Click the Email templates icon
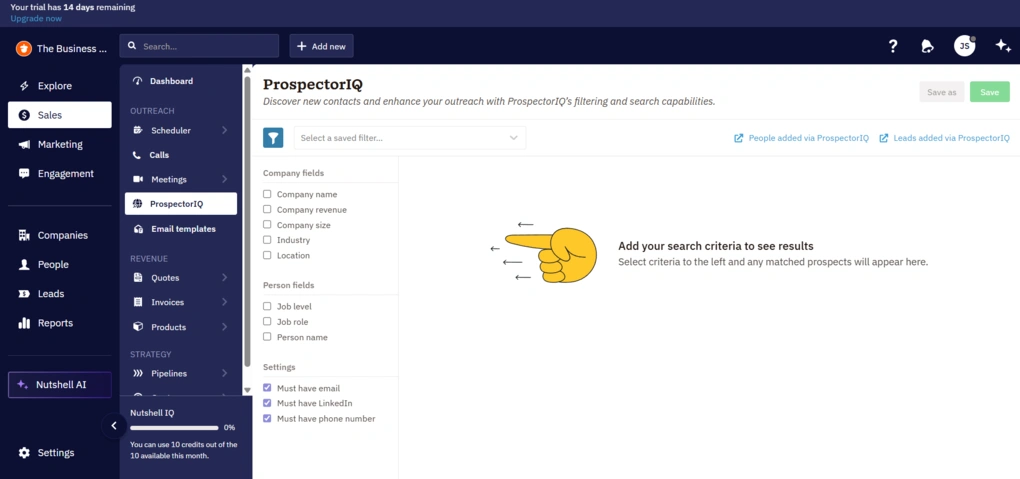Viewport: 1020px width, 479px height. (x=138, y=229)
